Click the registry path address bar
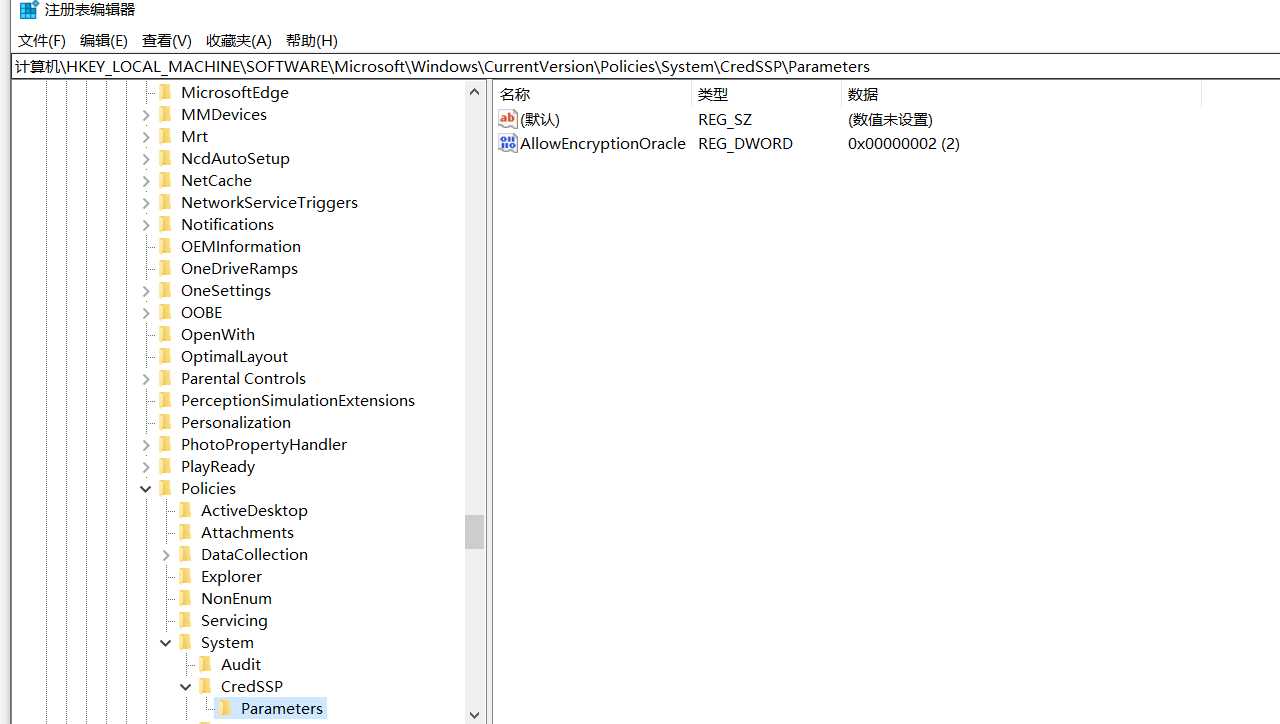This screenshot has height=724, width=1280. click(645, 66)
